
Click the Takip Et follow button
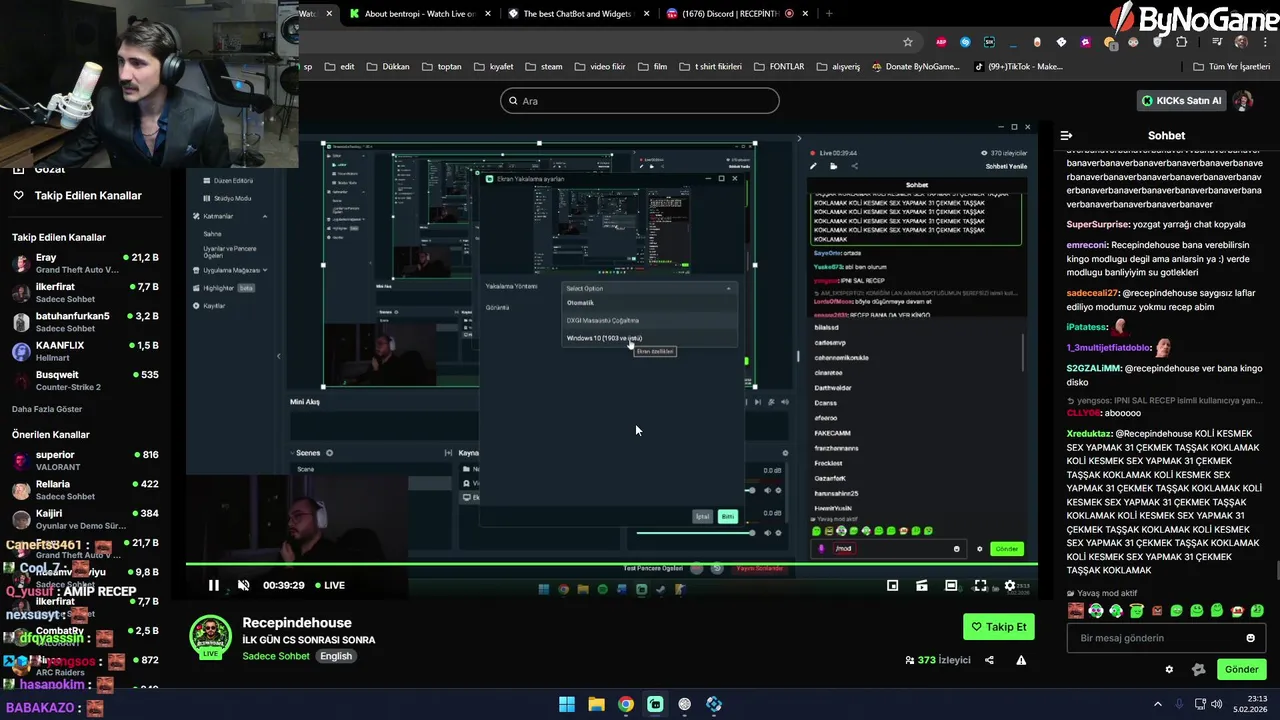coord(998,627)
